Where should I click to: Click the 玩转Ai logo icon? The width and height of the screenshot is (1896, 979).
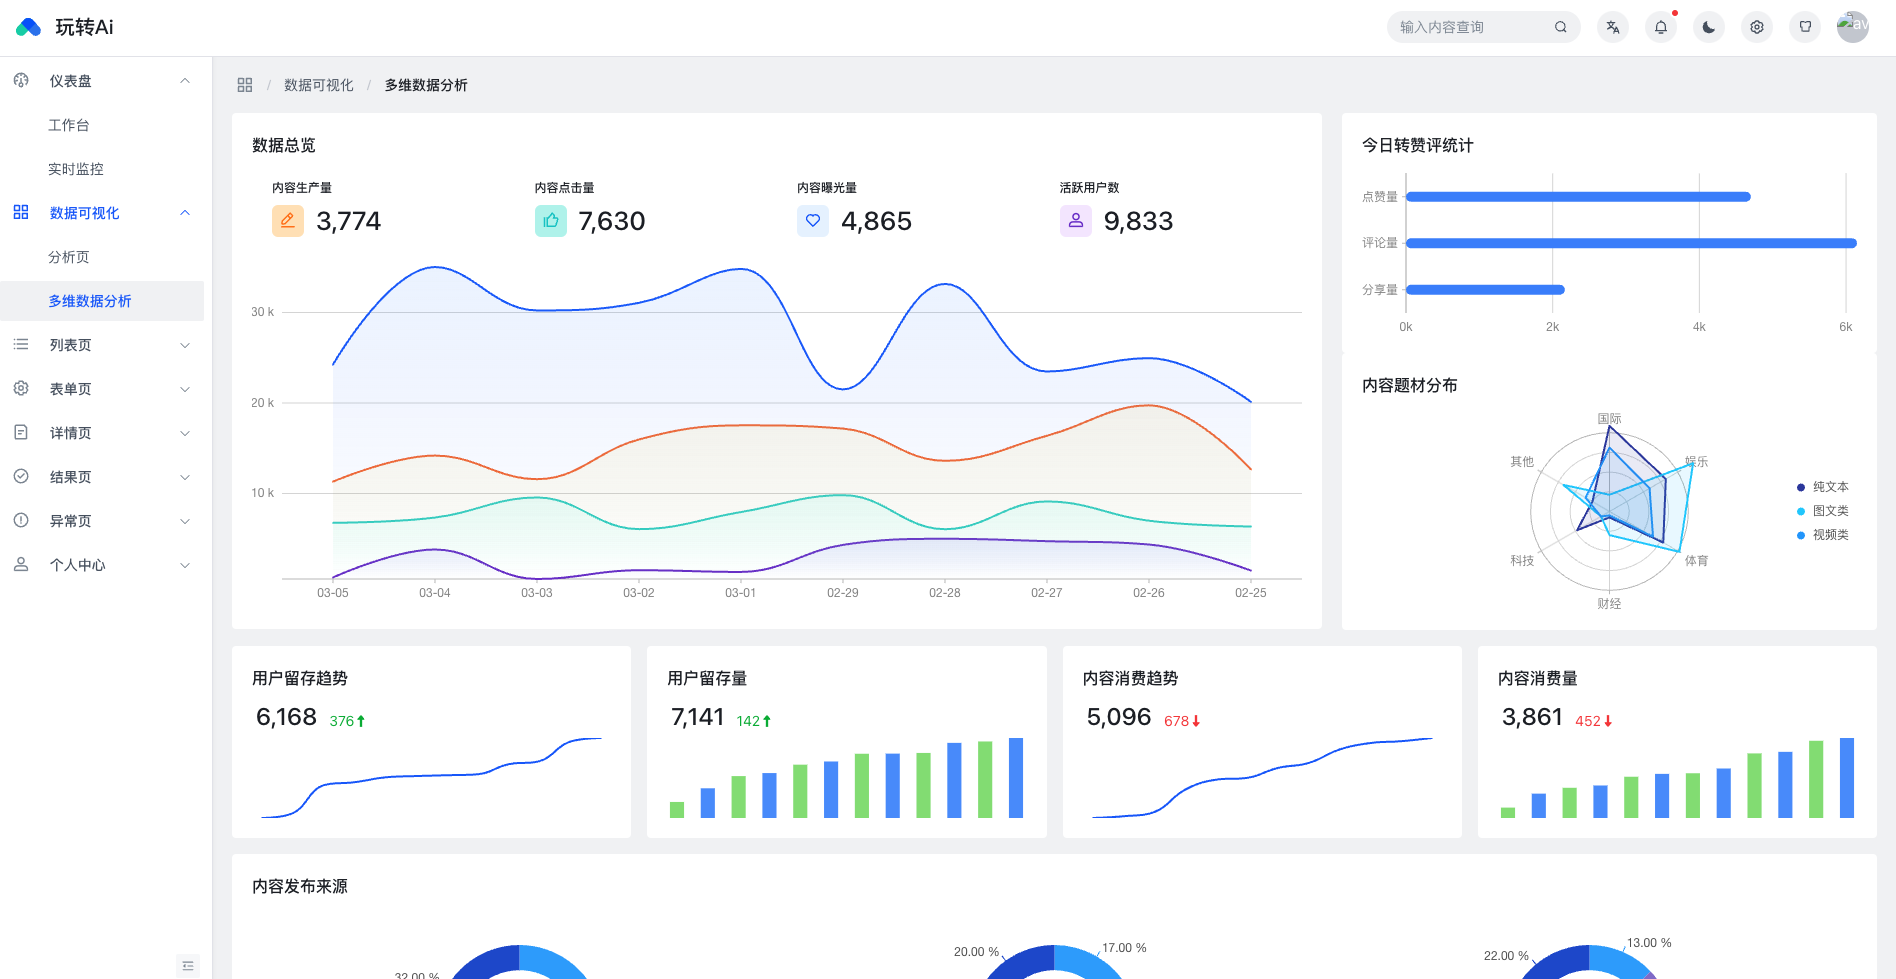(28, 27)
